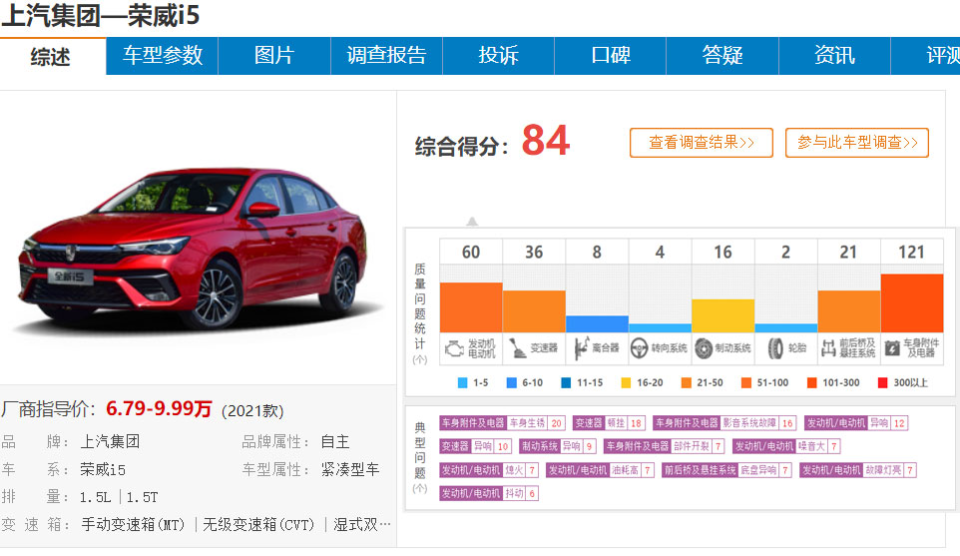Click the 手动变速箱(MT) gearbox text

coord(133,525)
